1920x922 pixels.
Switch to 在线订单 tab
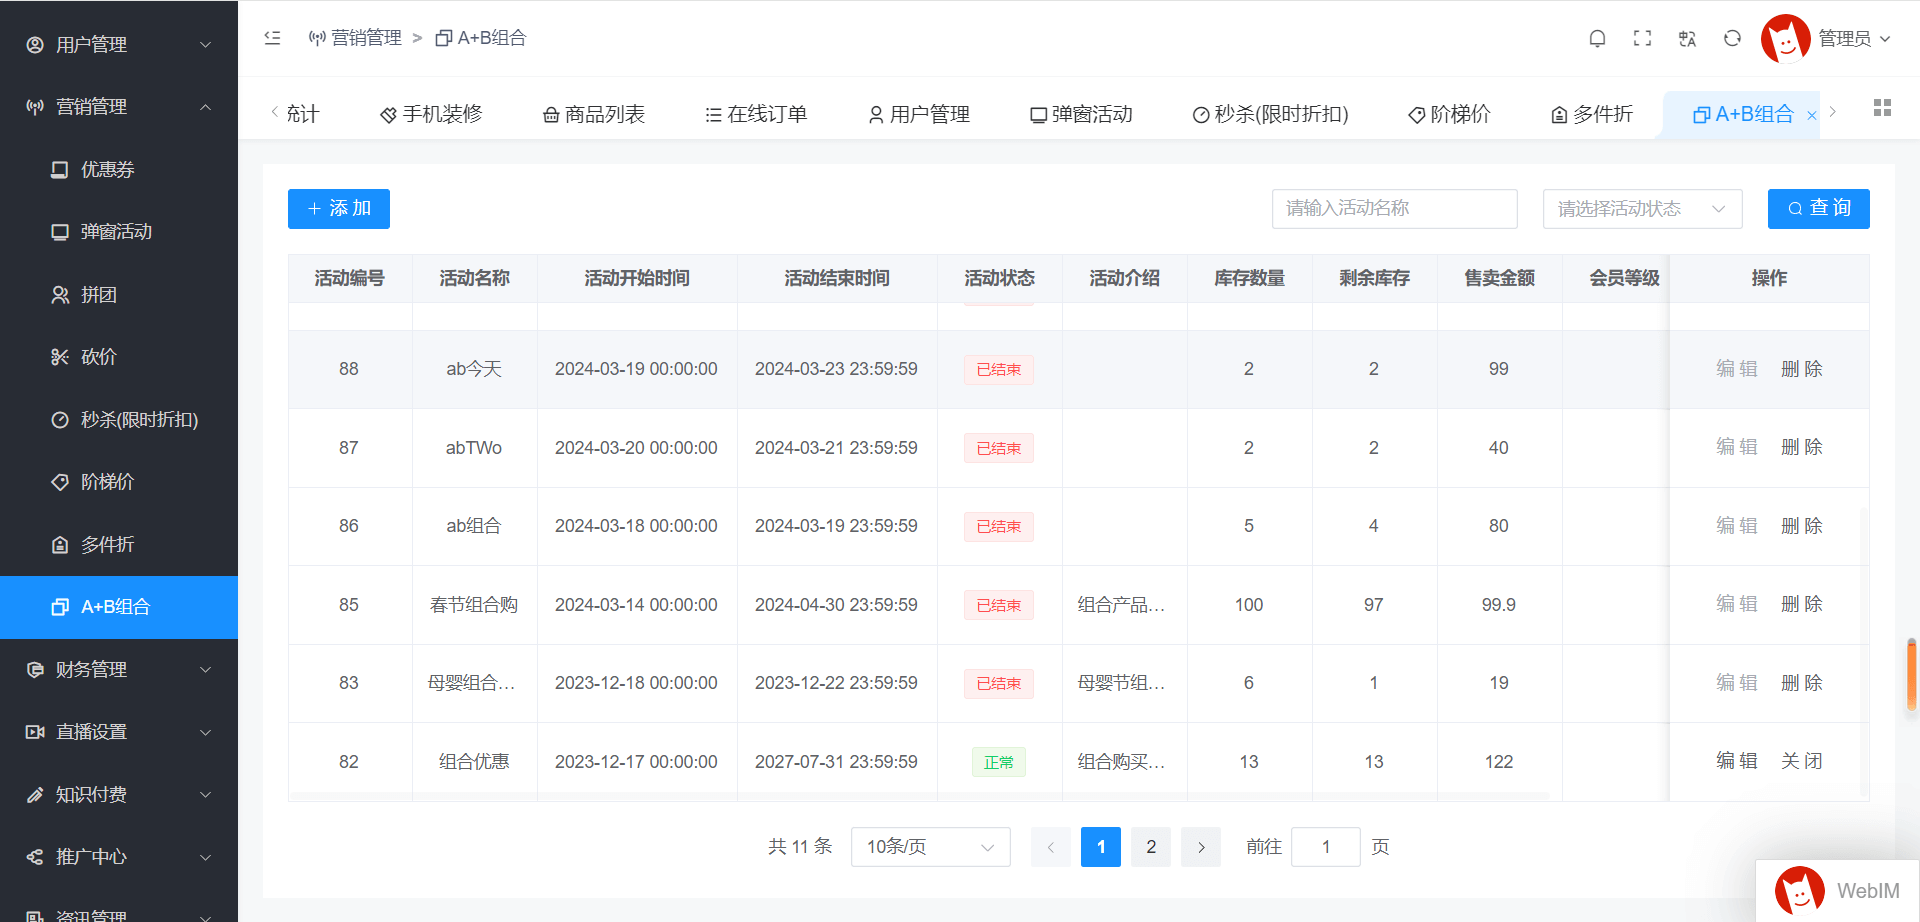coord(756,114)
